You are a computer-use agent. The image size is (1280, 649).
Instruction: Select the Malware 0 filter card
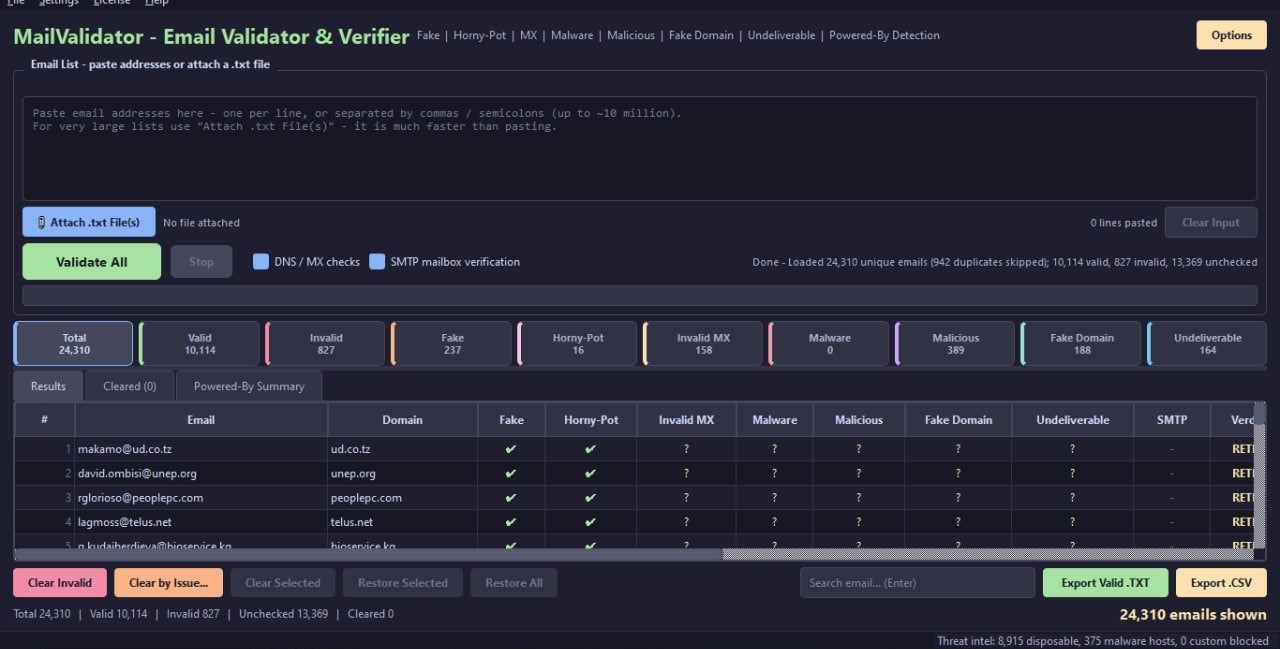[829, 344]
